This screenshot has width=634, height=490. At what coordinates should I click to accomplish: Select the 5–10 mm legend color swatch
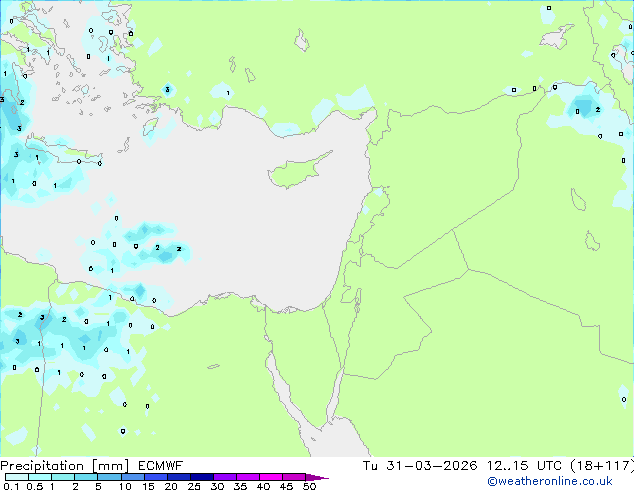point(109,477)
